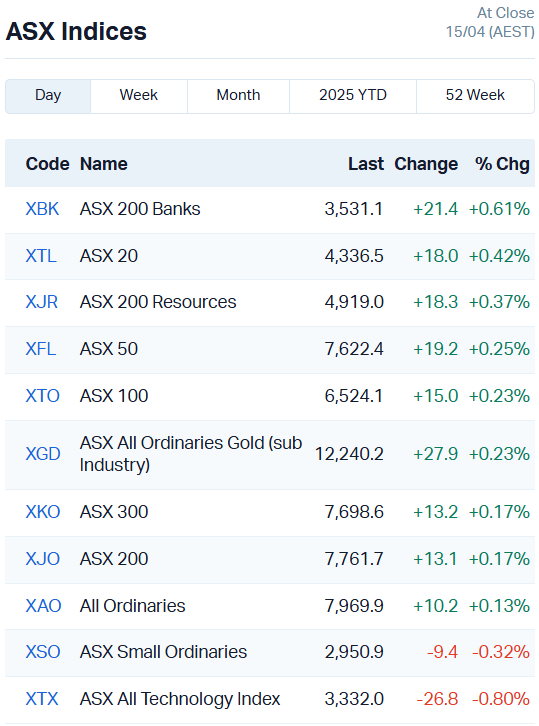Click the Change column header
Viewport: 539px width, 726px height.
(x=426, y=164)
